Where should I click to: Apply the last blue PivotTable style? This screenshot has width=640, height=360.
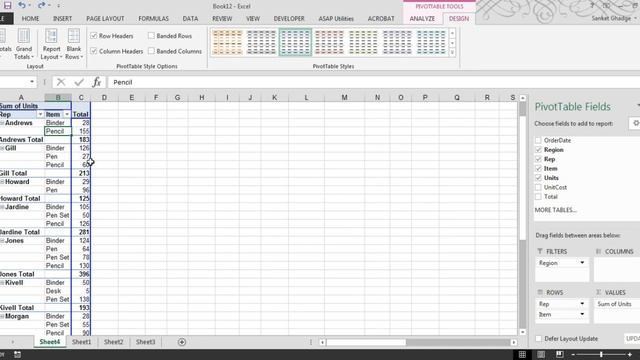[431, 42]
